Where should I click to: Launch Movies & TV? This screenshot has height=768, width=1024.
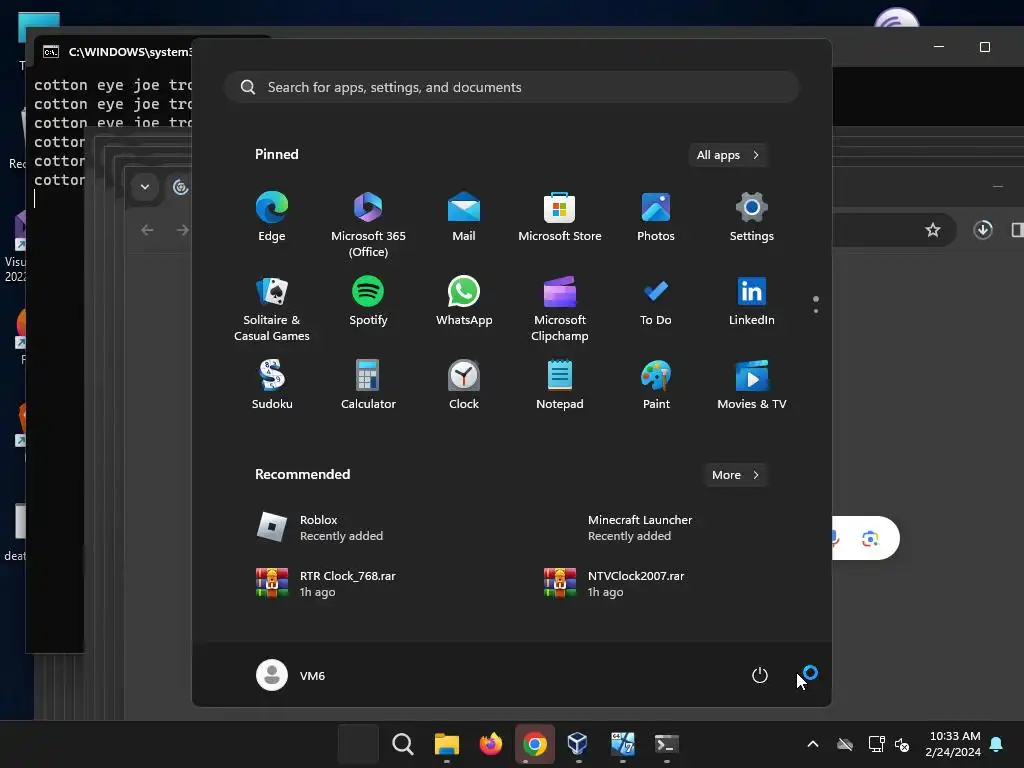coord(752,385)
